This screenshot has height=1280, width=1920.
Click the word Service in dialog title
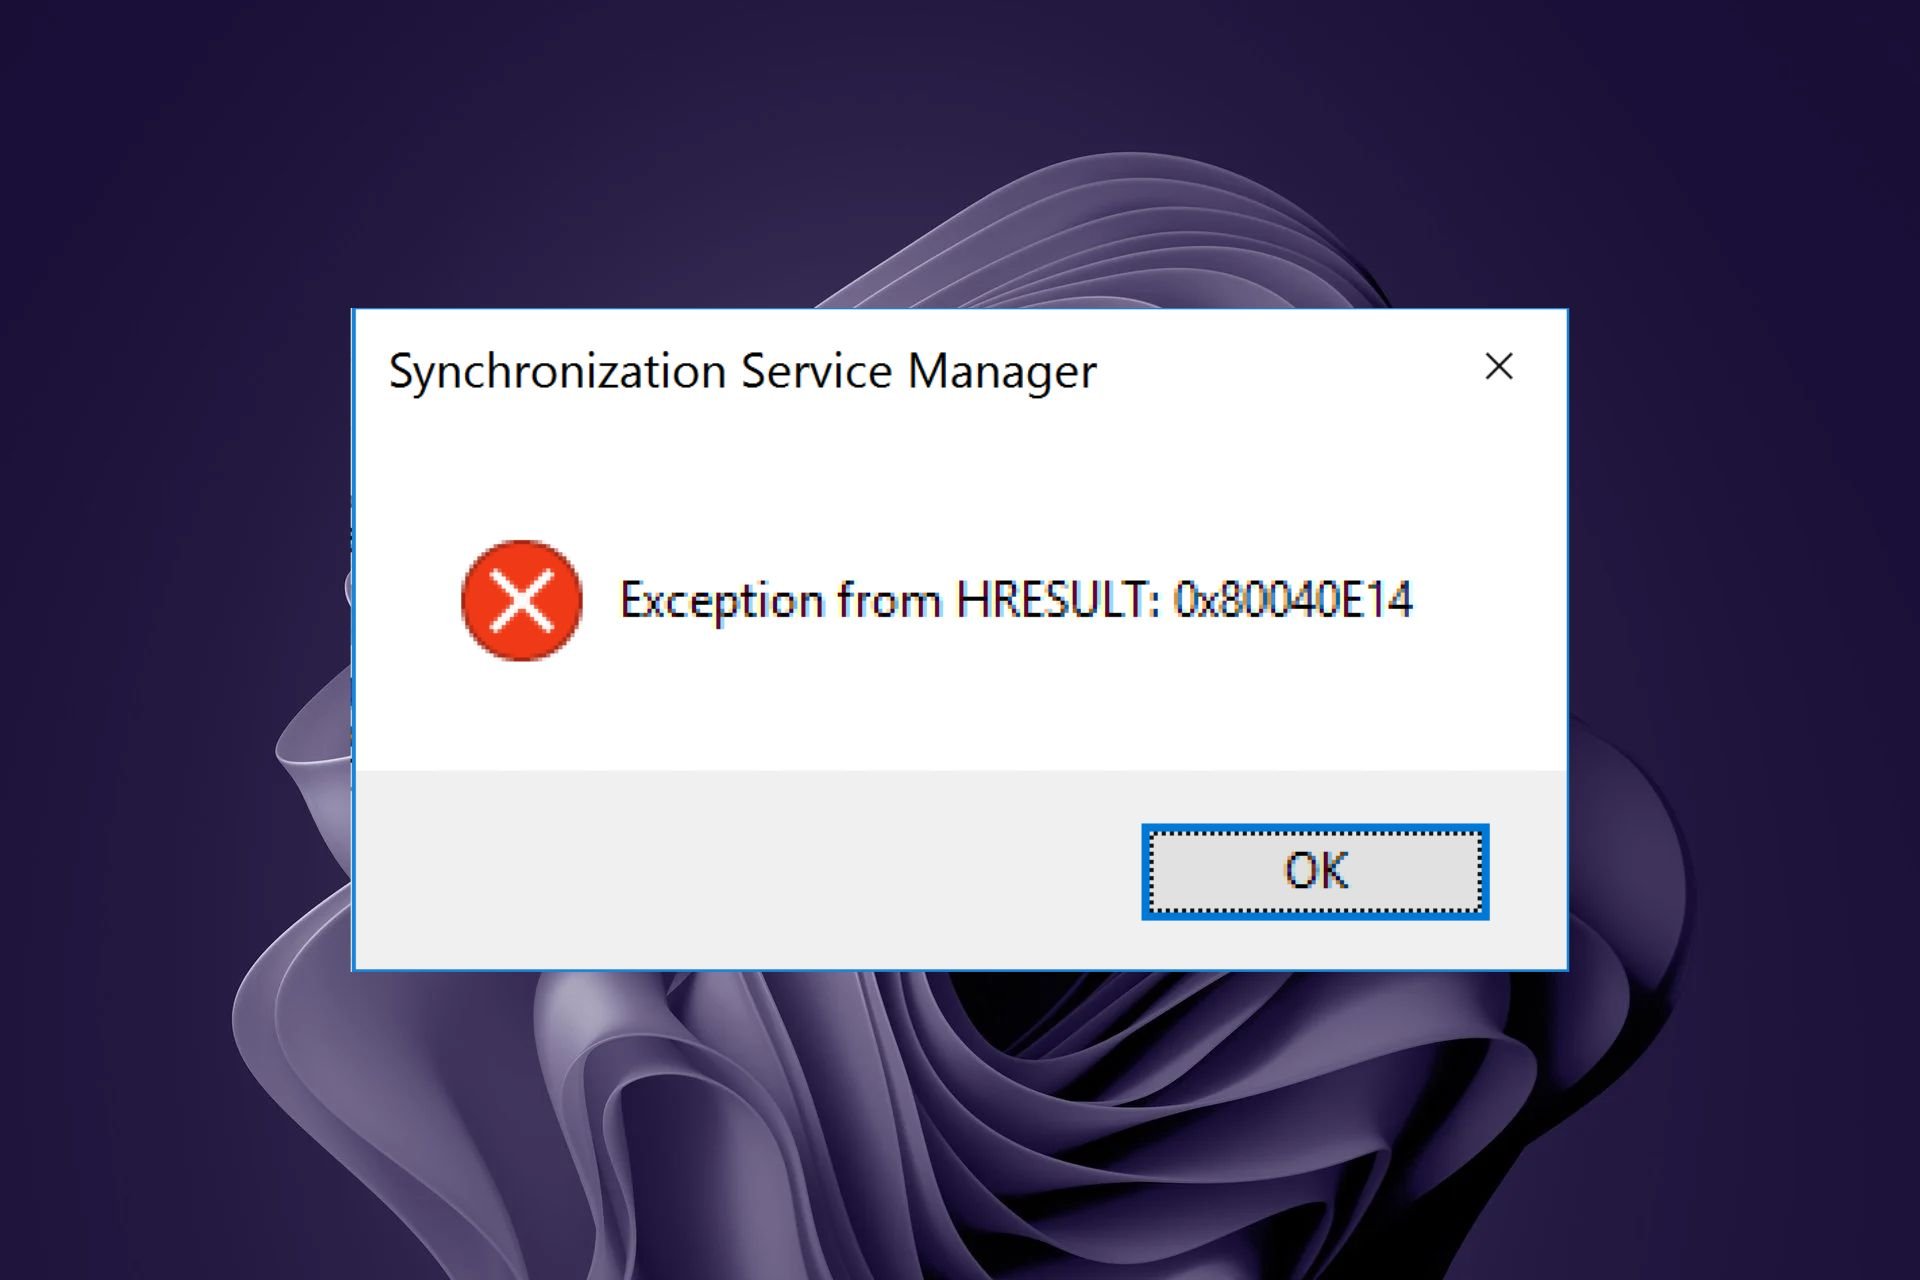click(816, 371)
